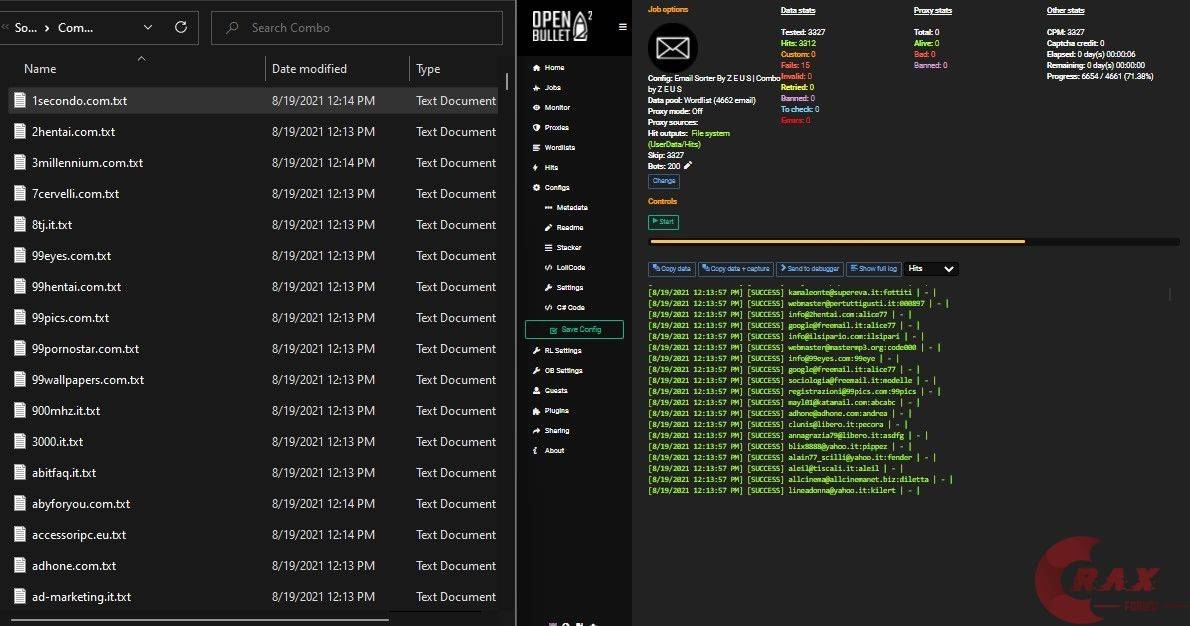Select file 99eyes.com.txt

pos(253,256)
